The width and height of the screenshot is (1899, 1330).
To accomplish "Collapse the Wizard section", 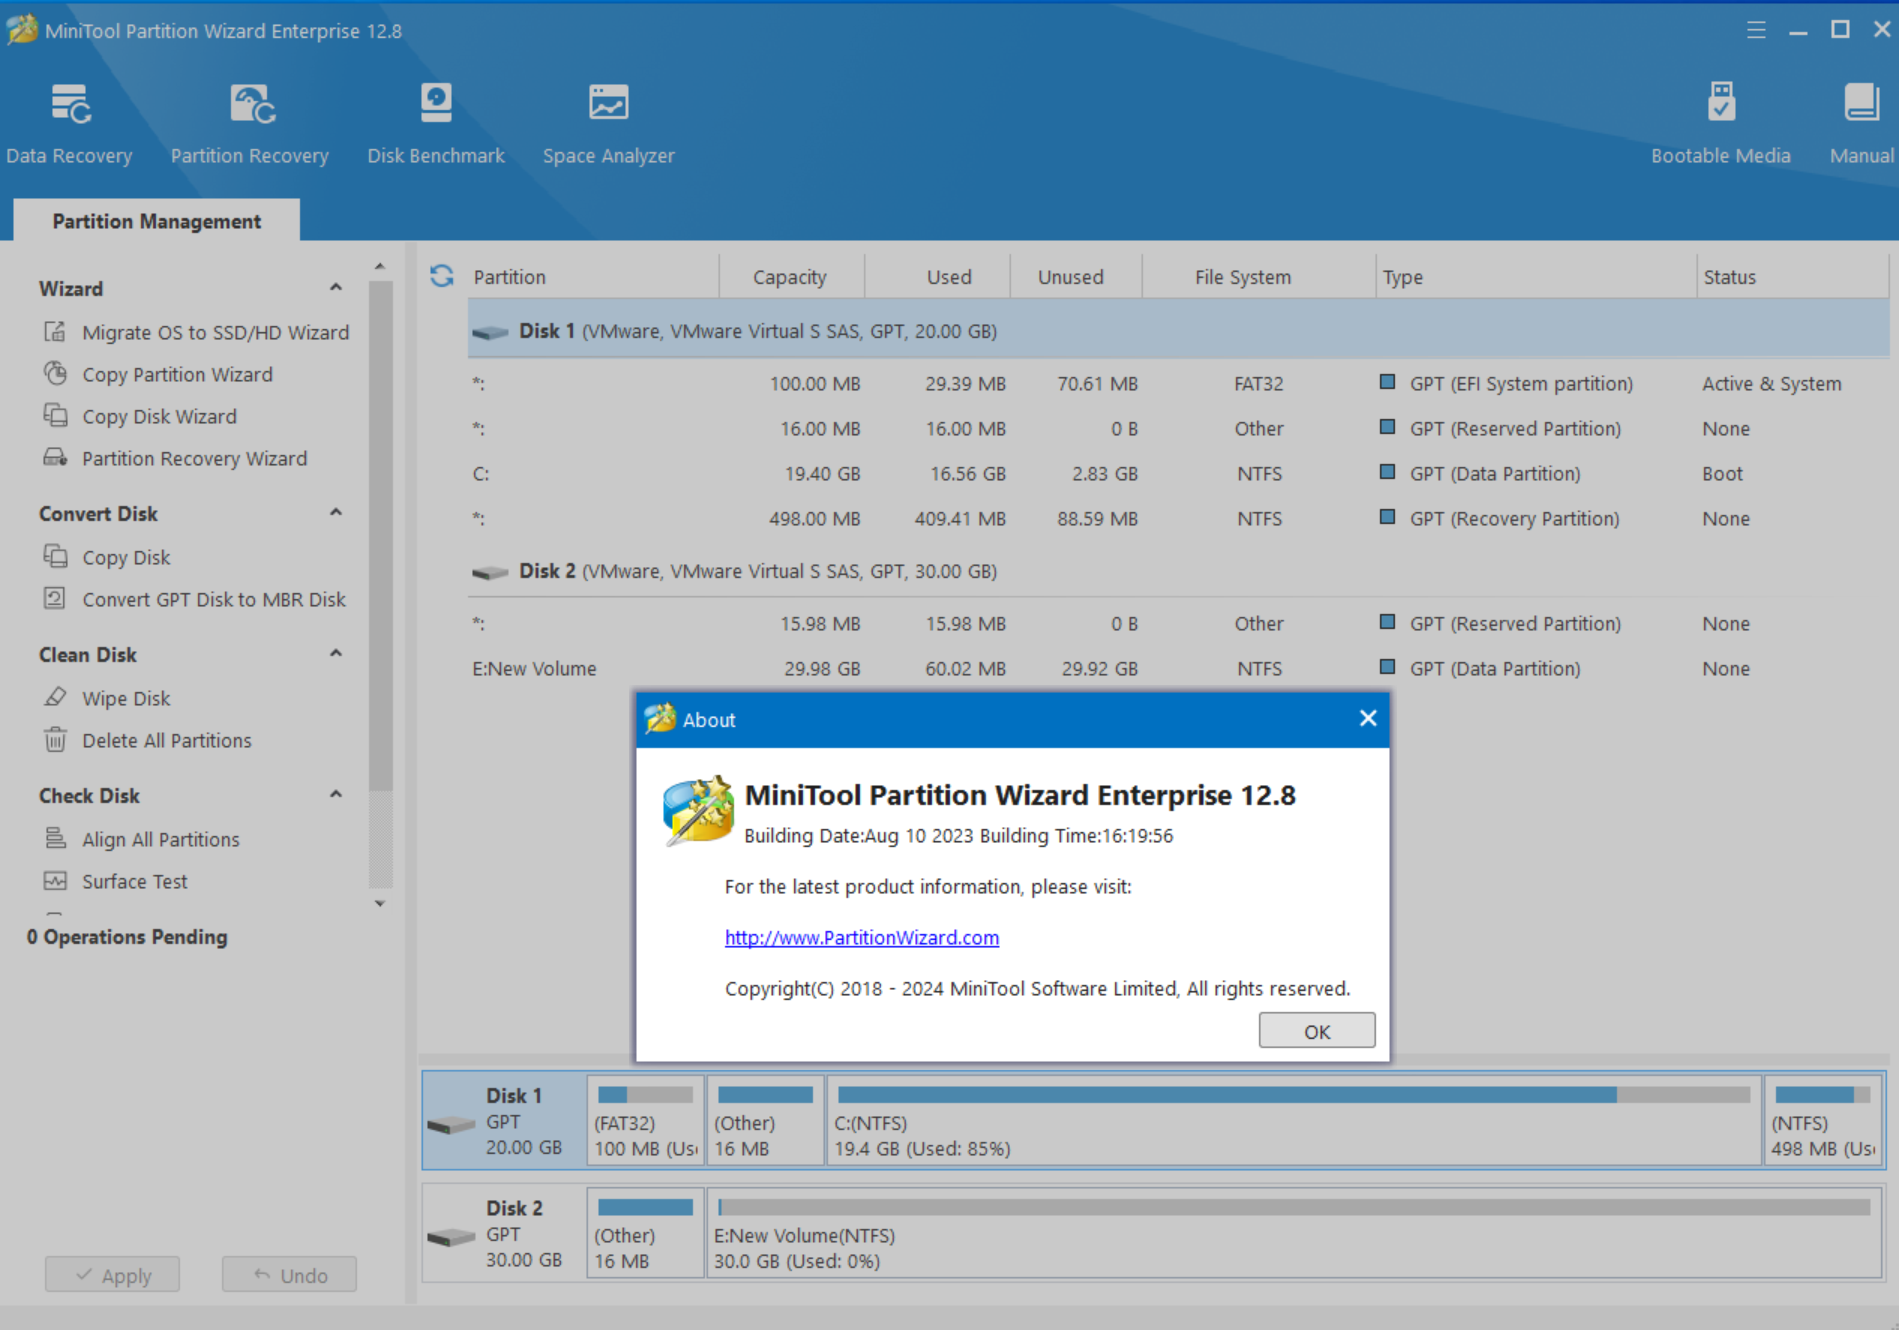I will coord(336,288).
